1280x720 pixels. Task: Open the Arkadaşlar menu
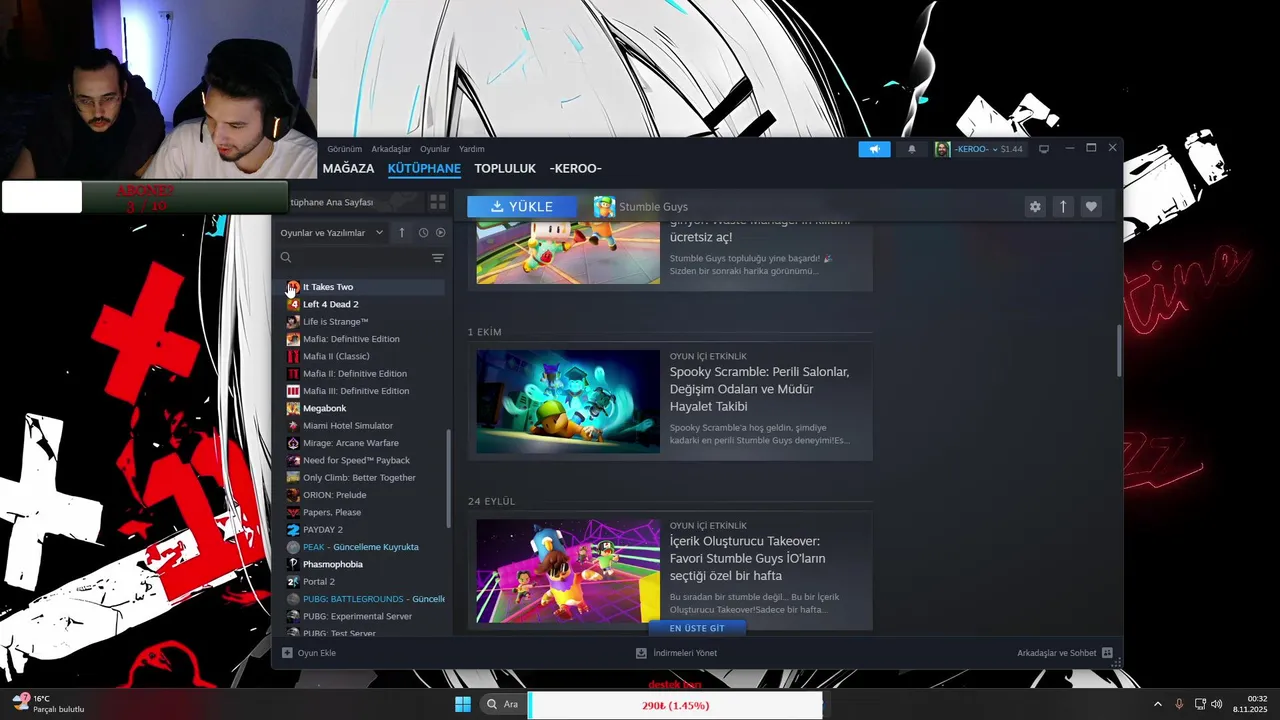tap(391, 149)
